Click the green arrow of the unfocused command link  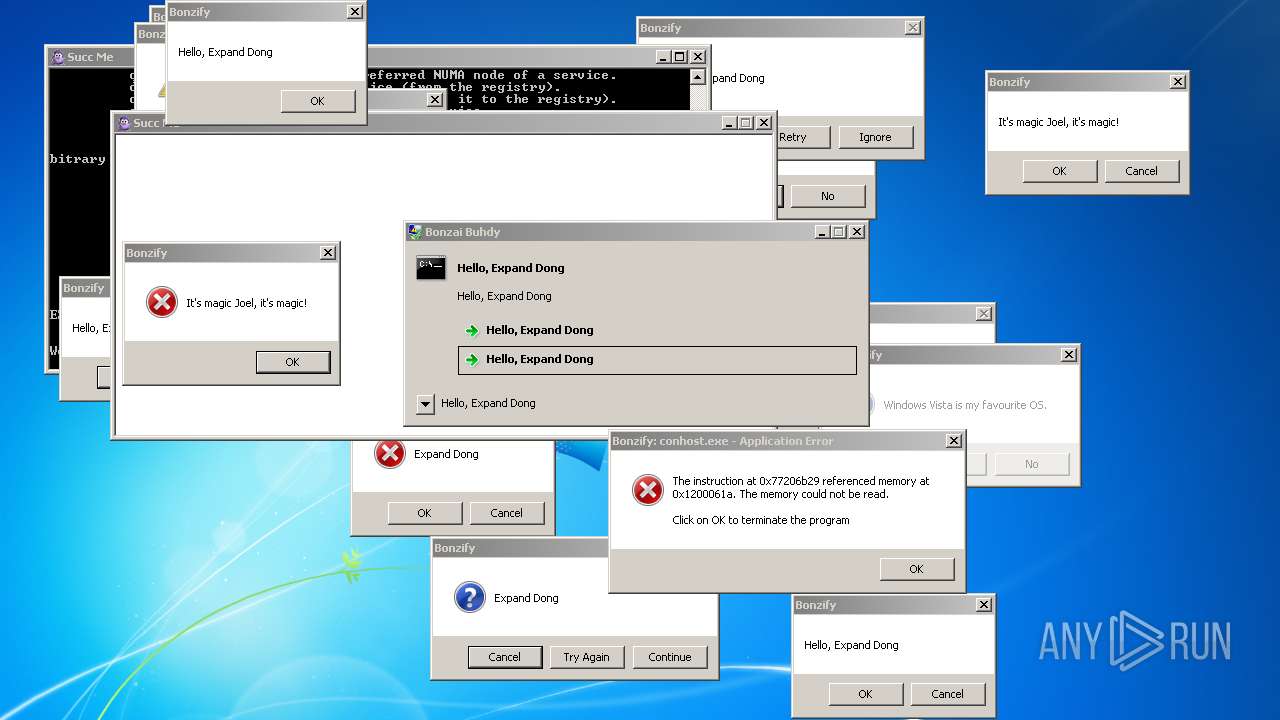[472, 330]
